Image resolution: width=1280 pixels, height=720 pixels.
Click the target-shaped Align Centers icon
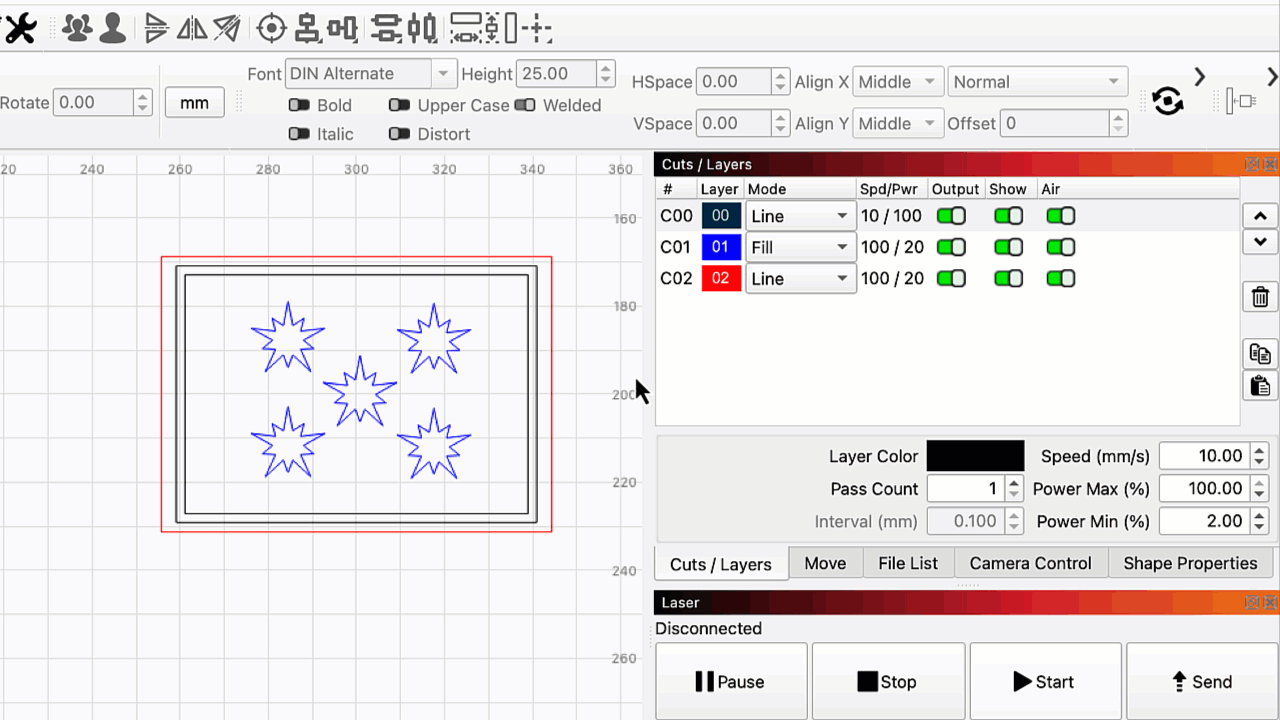pyautogui.click(x=271, y=29)
